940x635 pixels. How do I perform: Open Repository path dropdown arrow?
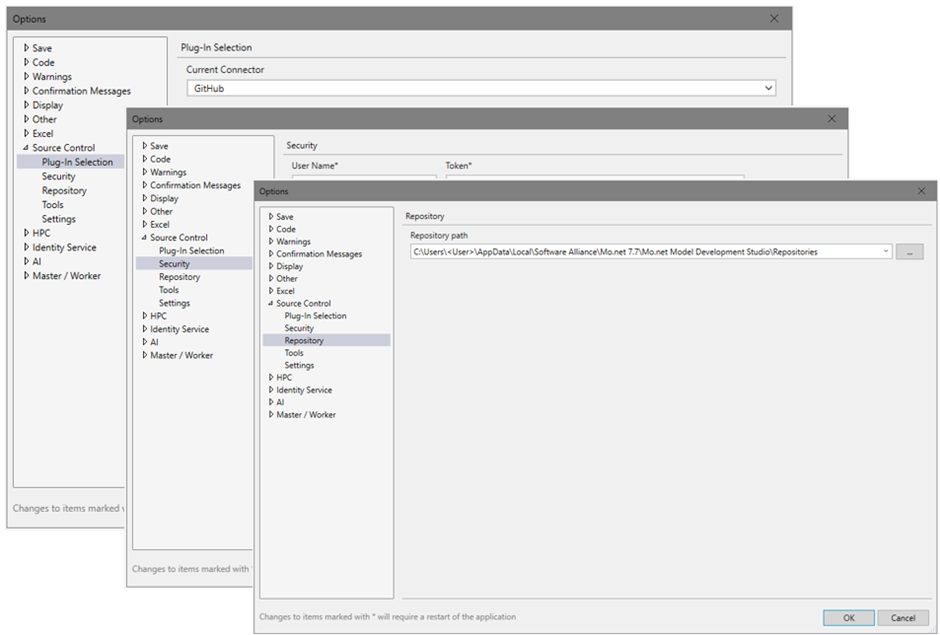point(885,252)
